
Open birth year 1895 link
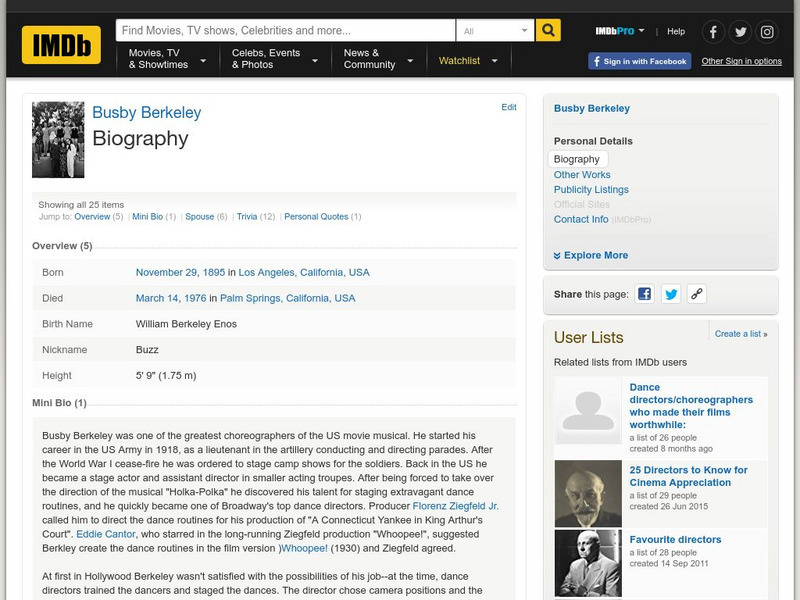(x=214, y=272)
